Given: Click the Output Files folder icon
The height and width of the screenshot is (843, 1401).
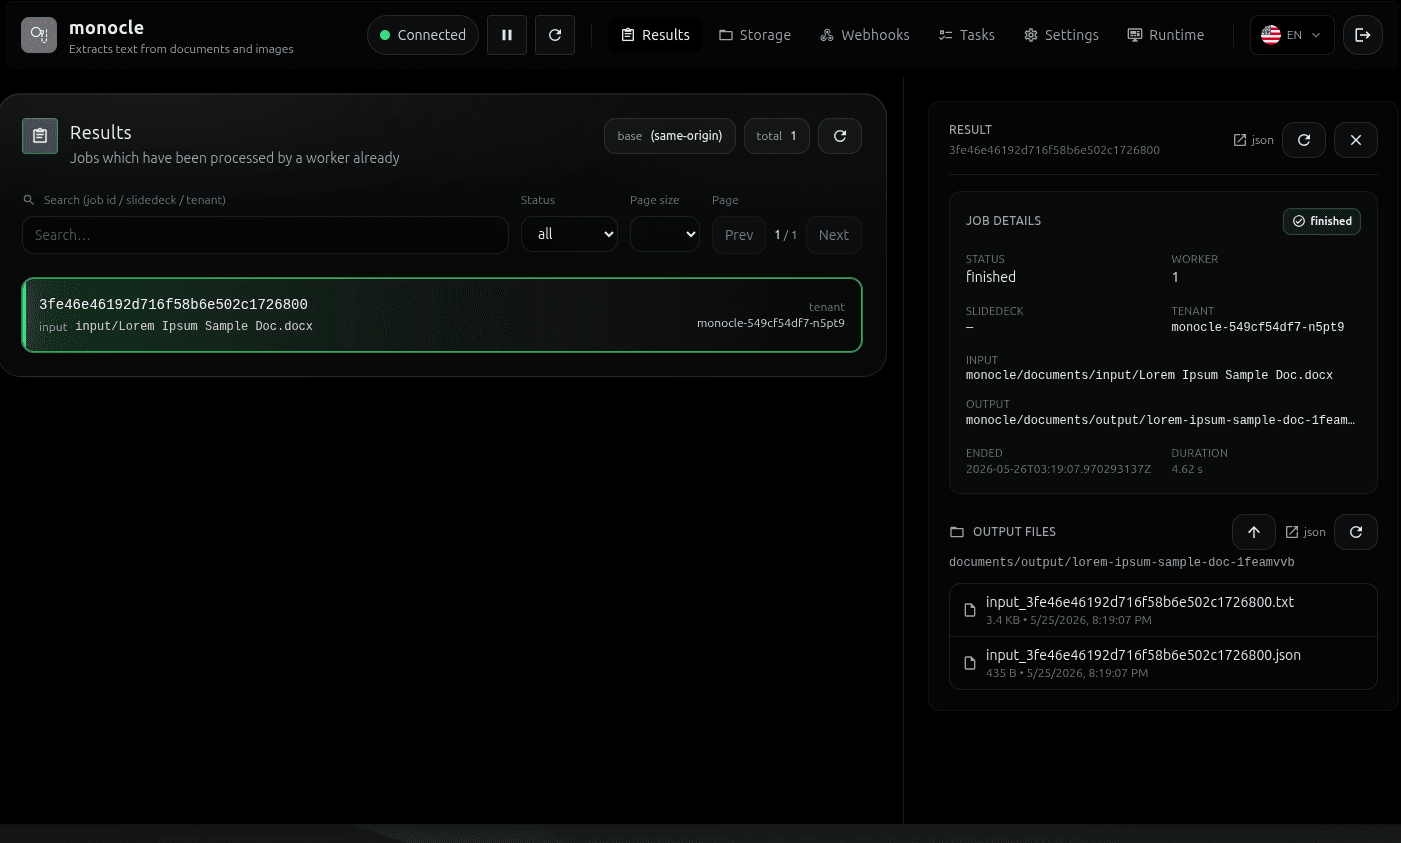Looking at the screenshot, I should (x=957, y=532).
